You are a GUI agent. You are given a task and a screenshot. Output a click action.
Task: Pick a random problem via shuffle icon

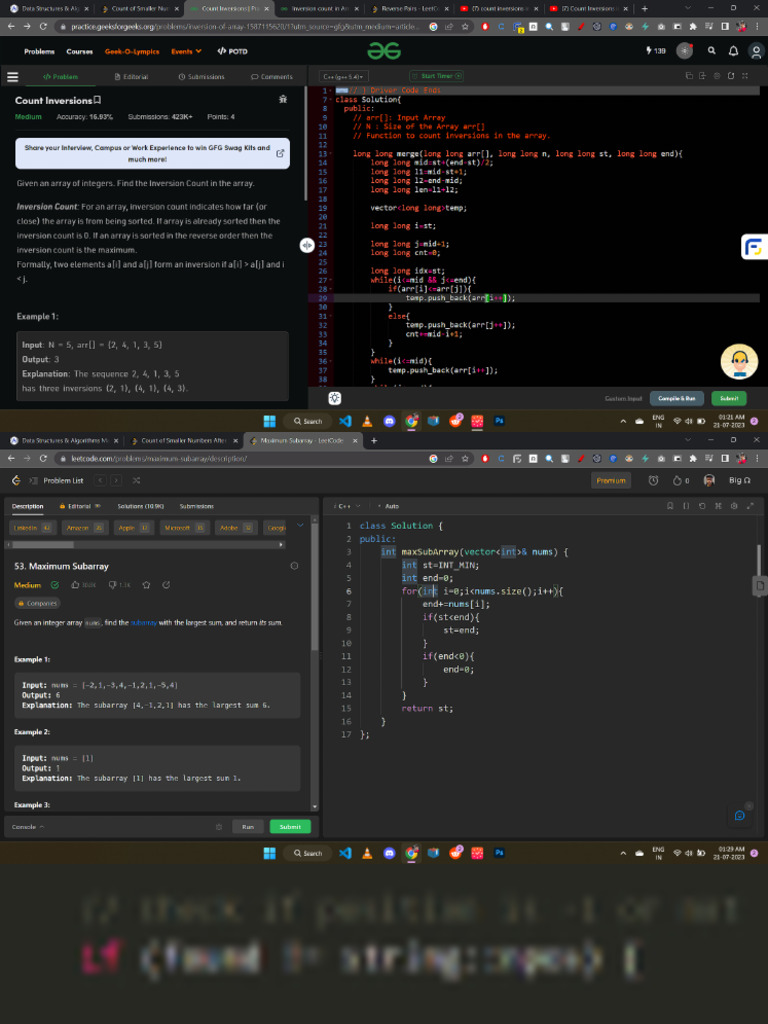coord(136,481)
